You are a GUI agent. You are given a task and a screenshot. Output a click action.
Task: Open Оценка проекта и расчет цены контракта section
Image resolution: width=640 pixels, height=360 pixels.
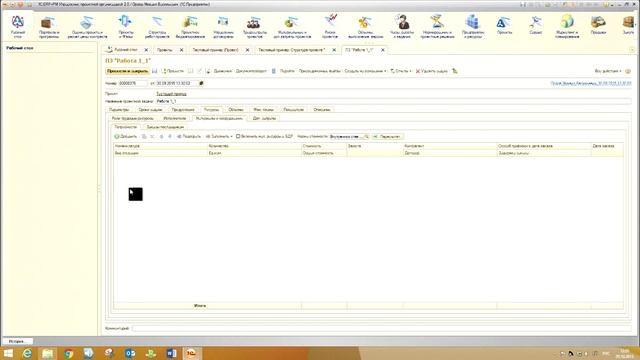pos(87,27)
